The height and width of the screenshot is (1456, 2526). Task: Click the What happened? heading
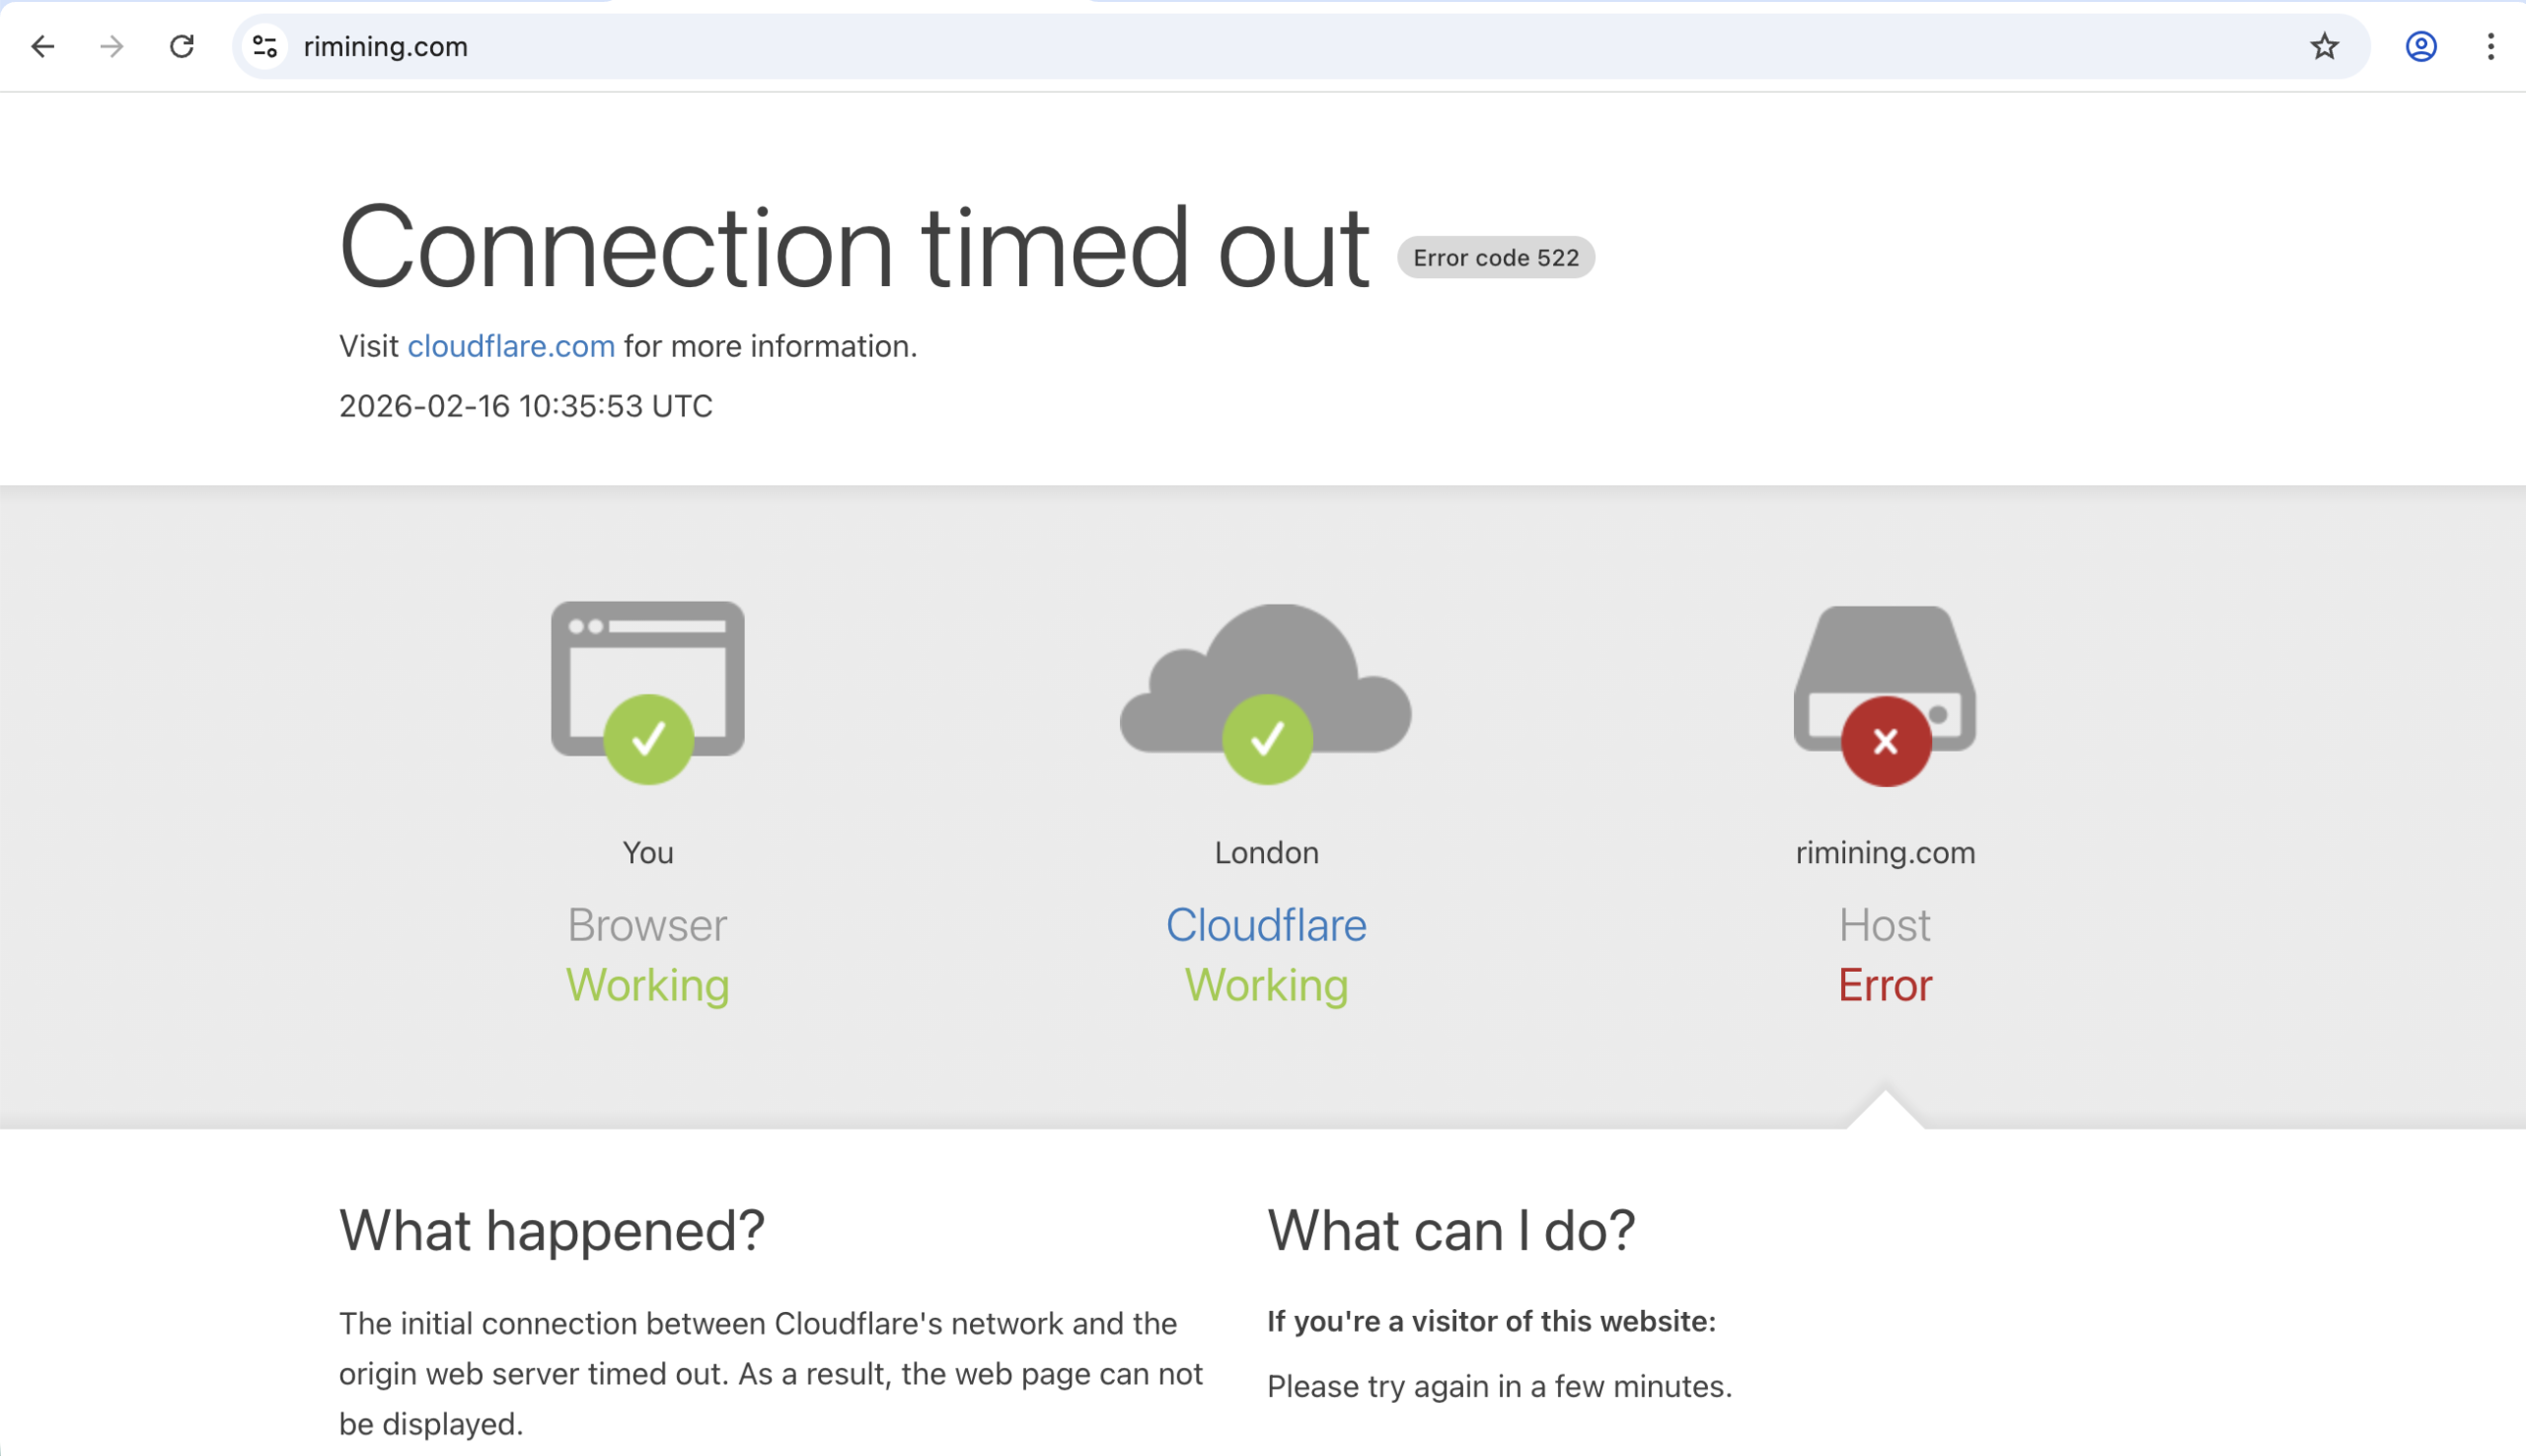(552, 1230)
